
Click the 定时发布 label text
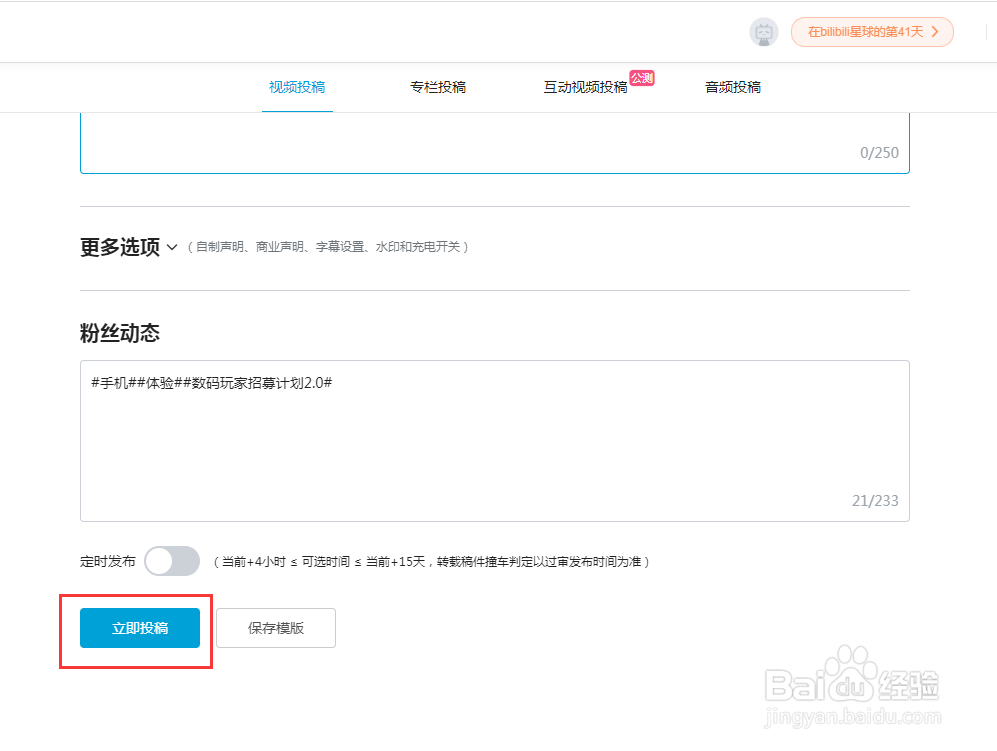tap(108, 562)
